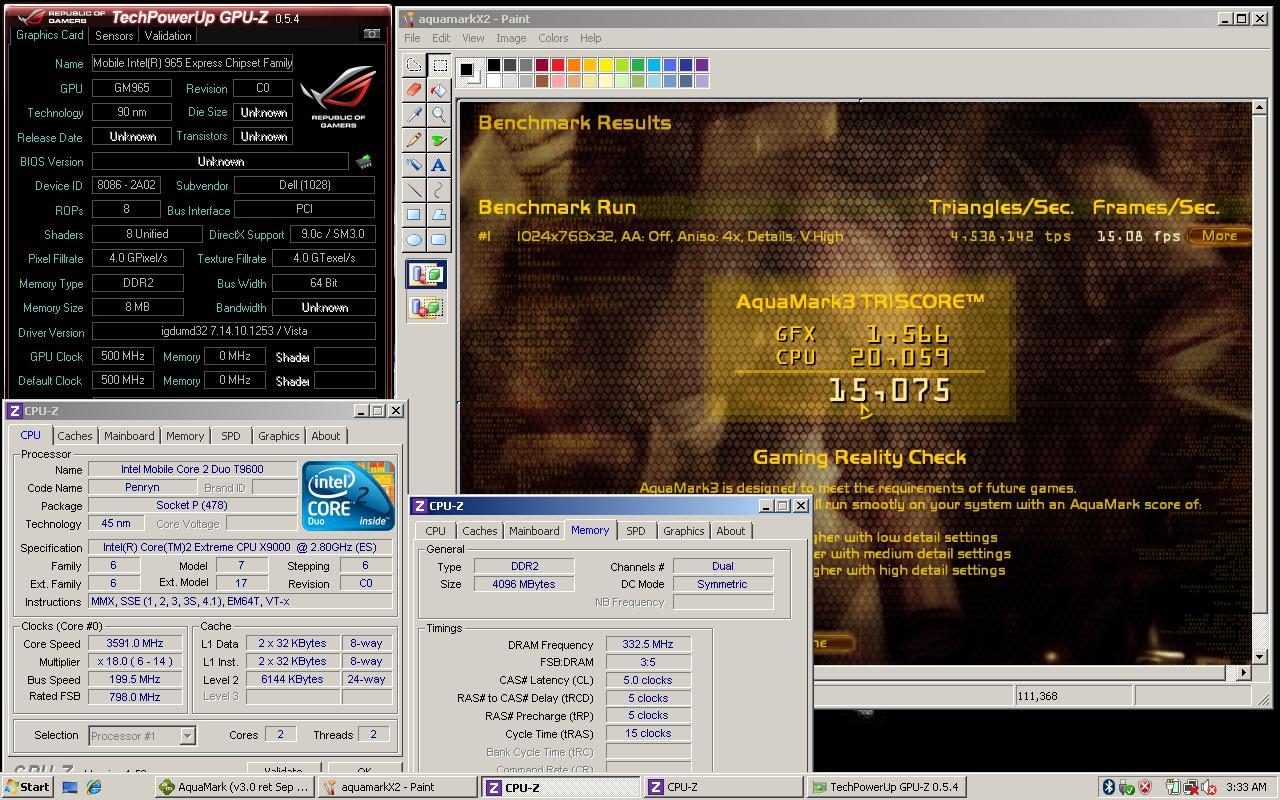Open Internet Explorer from quick launch
Image resolution: width=1280 pixels, height=800 pixels.
(x=94, y=787)
